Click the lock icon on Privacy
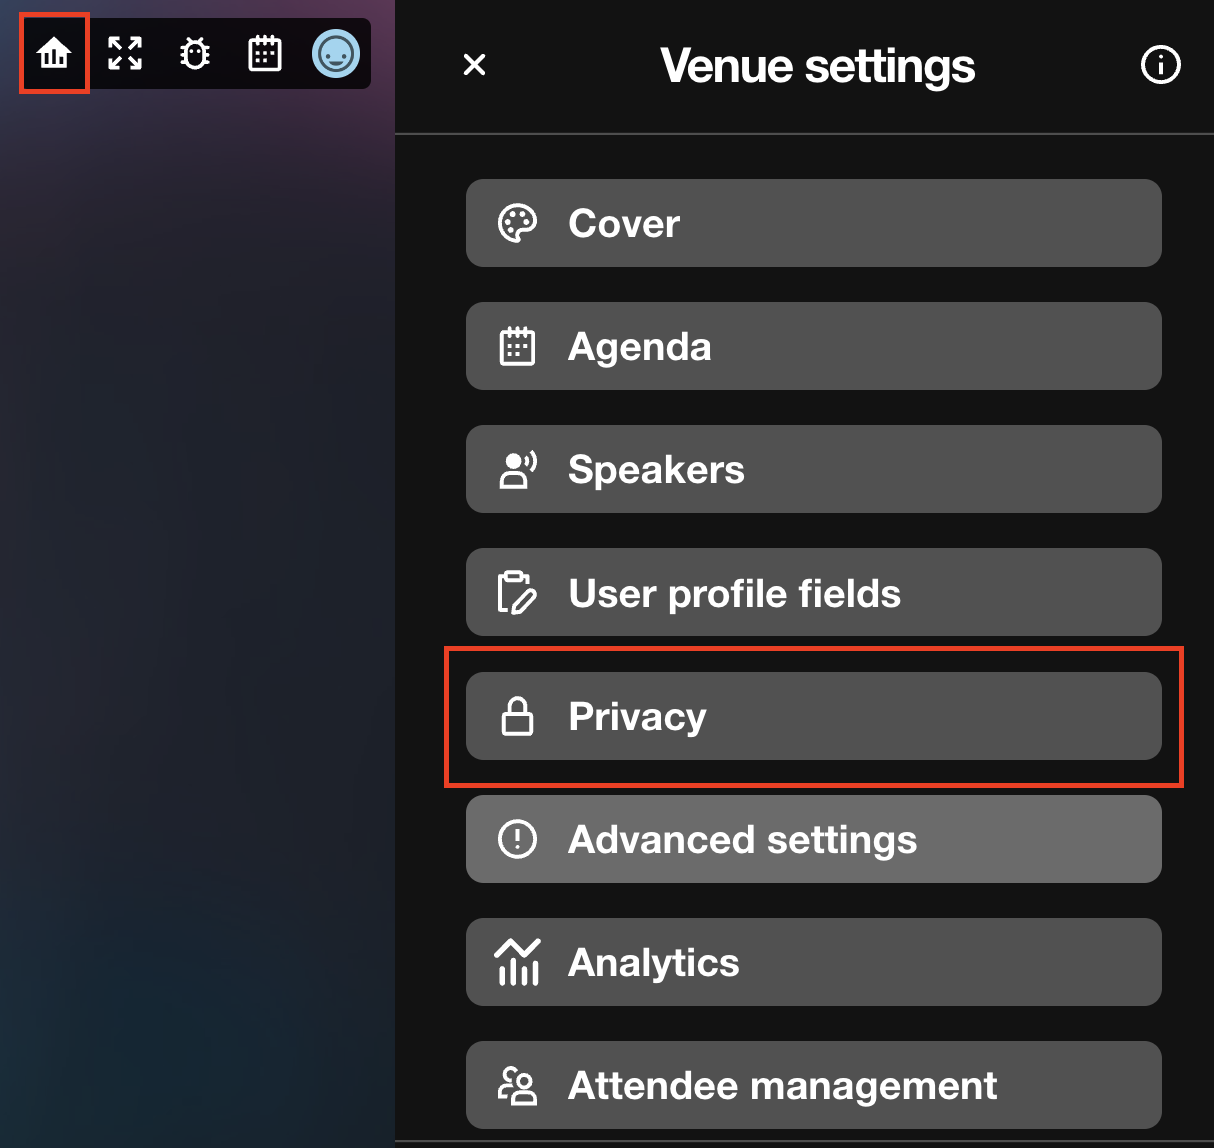Screen dimensions: 1214x1148 pyautogui.click(x=517, y=716)
